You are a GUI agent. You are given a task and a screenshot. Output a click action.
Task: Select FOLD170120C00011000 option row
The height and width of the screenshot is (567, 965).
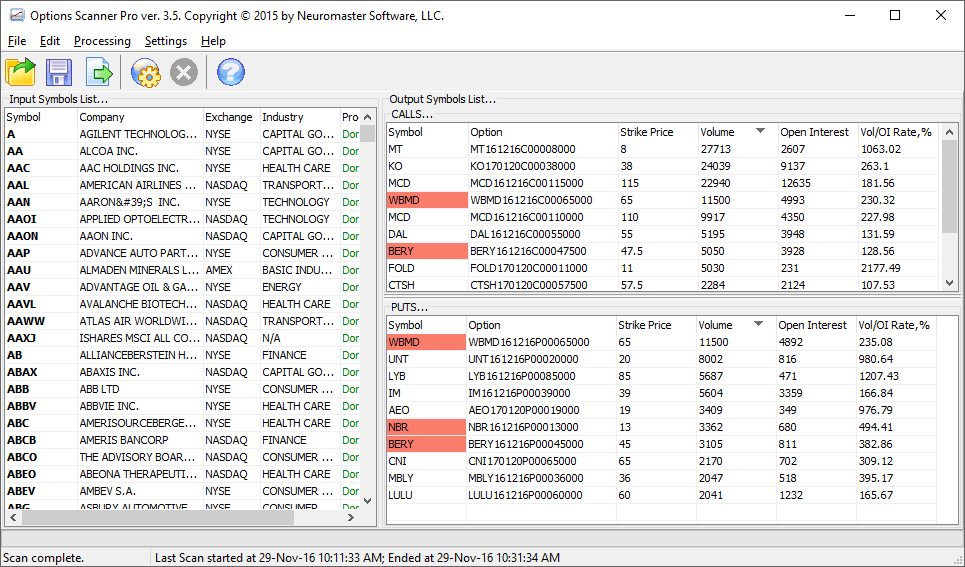tap(529, 268)
